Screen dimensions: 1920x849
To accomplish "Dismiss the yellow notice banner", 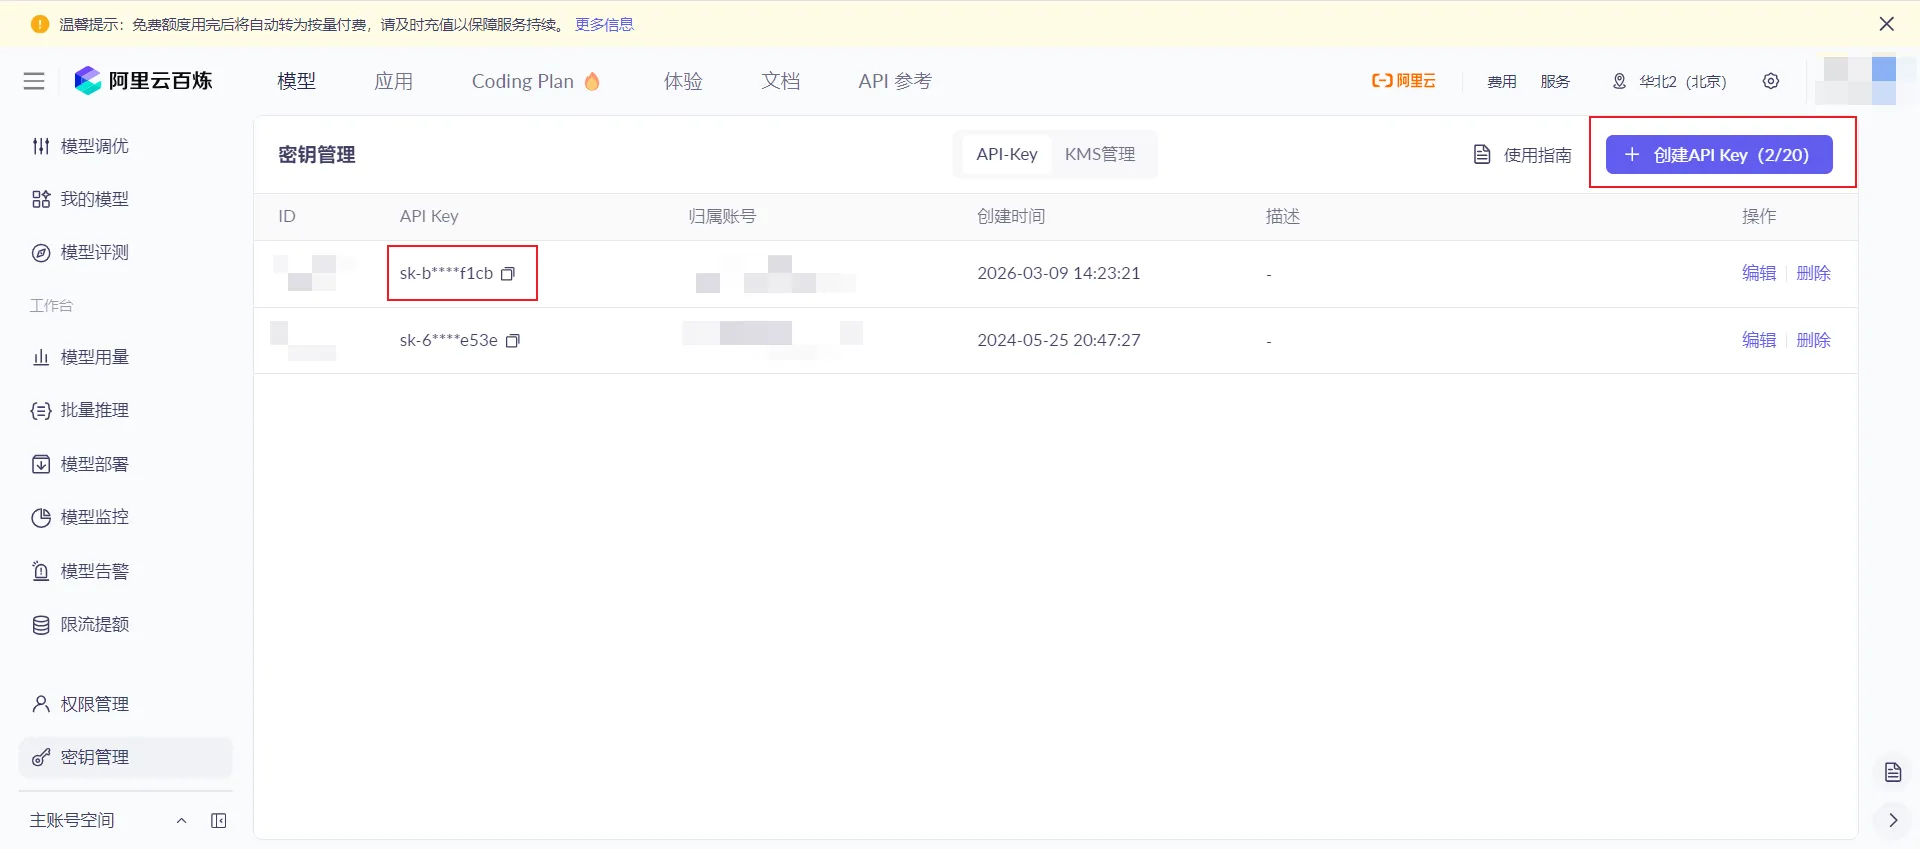I will point(1887,24).
